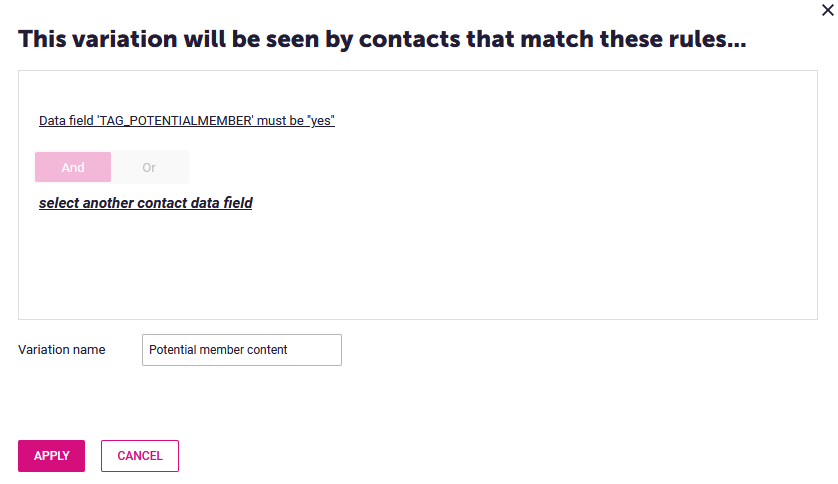838x484 pixels.
Task: Select the "And" rule operator
Action: [73, 167]
